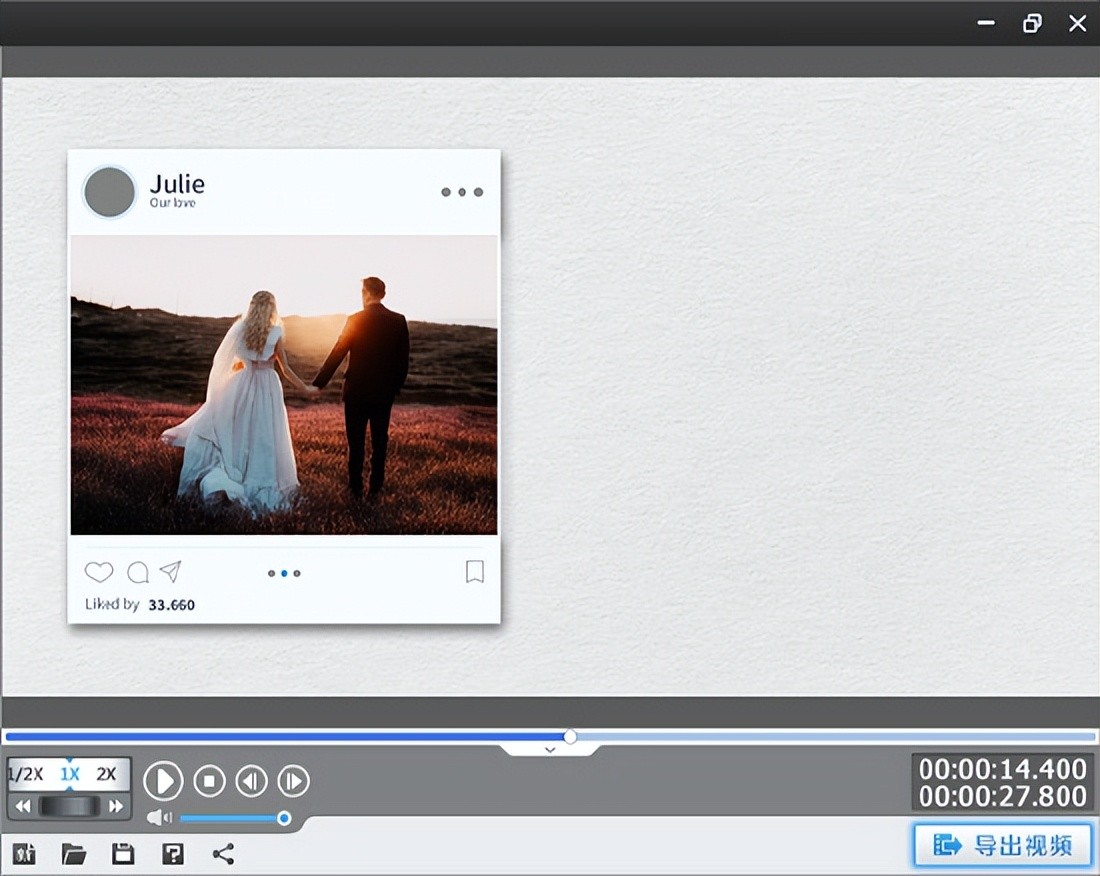Step forward one frame
The width and height of the screenshot is (1100, 876).
pyautogui.click(x=293, y=781)
